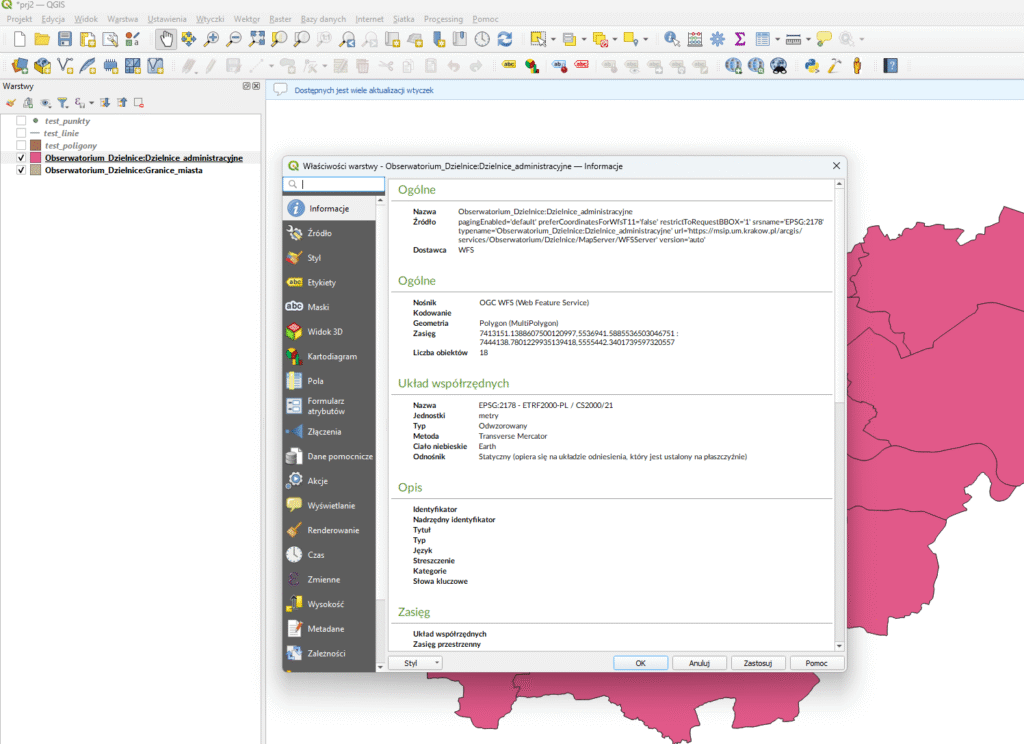Open the Styl dropdown at dialog bottom
Viewport: 1024px width, 744px height.
tap(413, 663)
